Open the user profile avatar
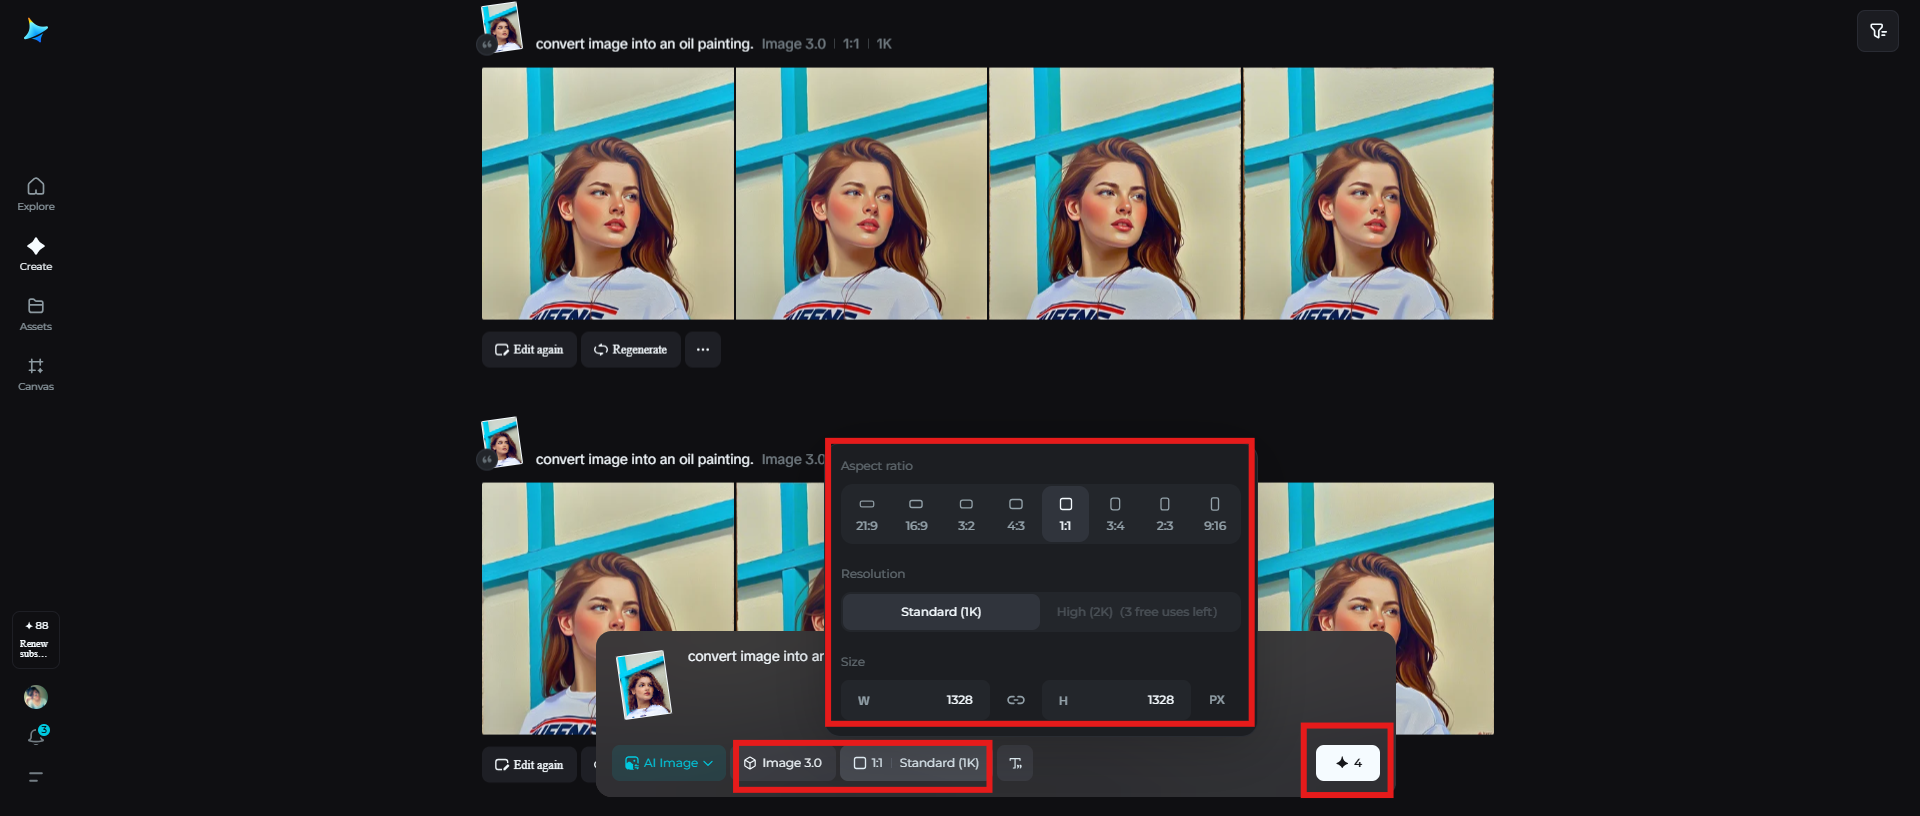Image resolution: width=1920 pixels, height=816 pixels. click(36, 697)
